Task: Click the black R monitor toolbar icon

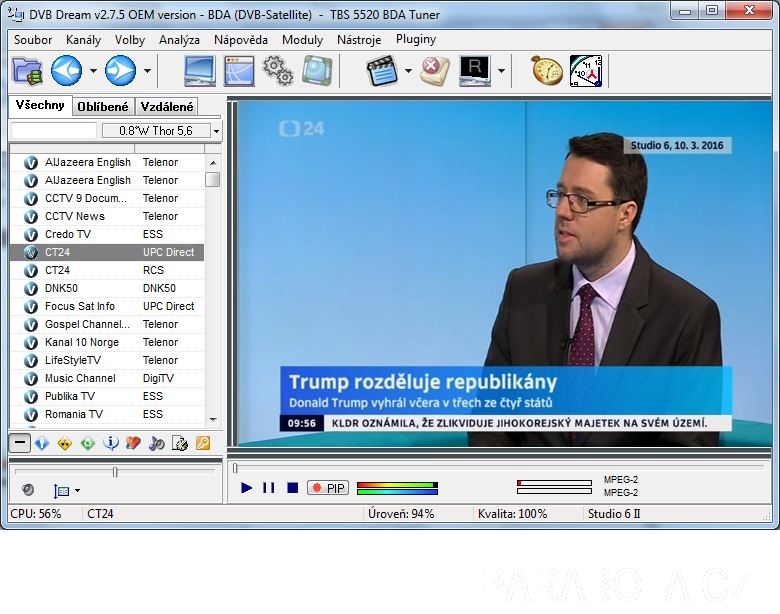Action: click(x=475, y=71)
